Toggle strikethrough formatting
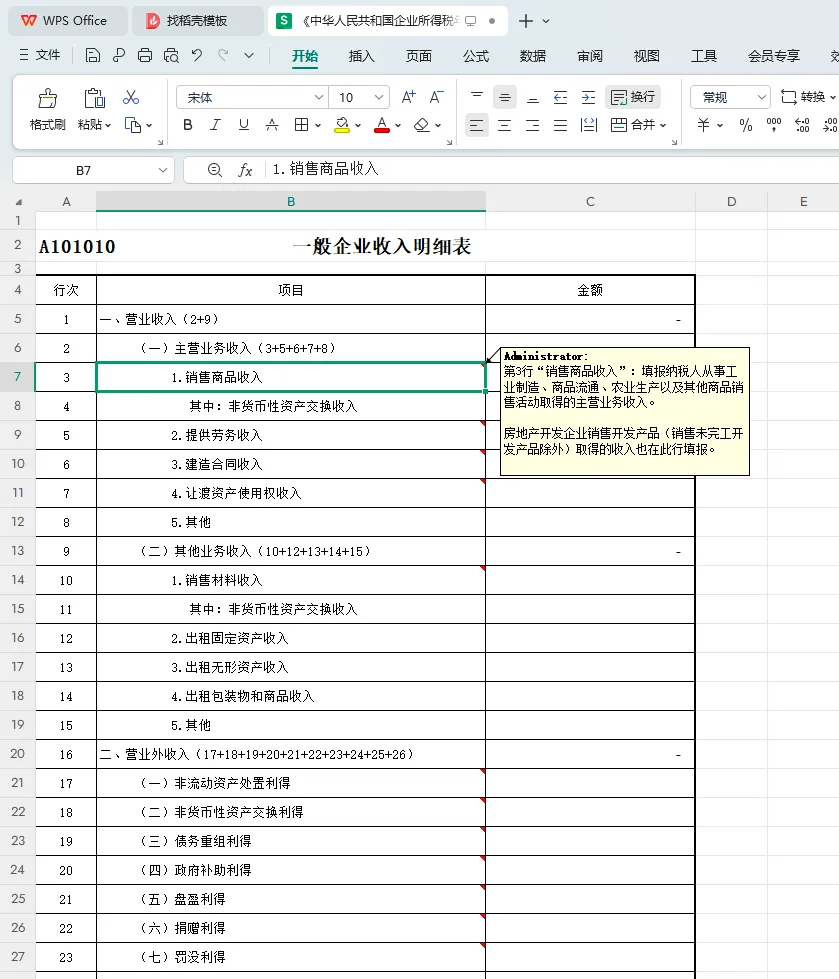Screen dimensions: 839x979 click(272, 125)
